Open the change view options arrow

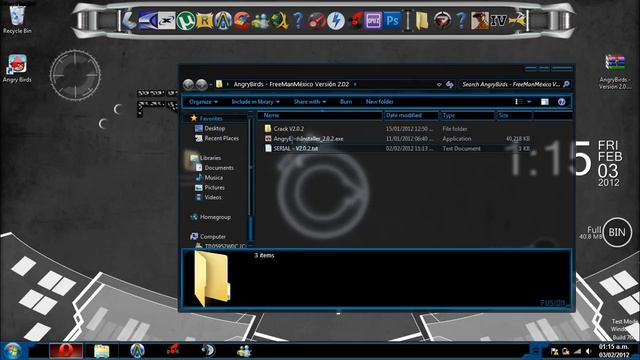[x=529, y=102]
